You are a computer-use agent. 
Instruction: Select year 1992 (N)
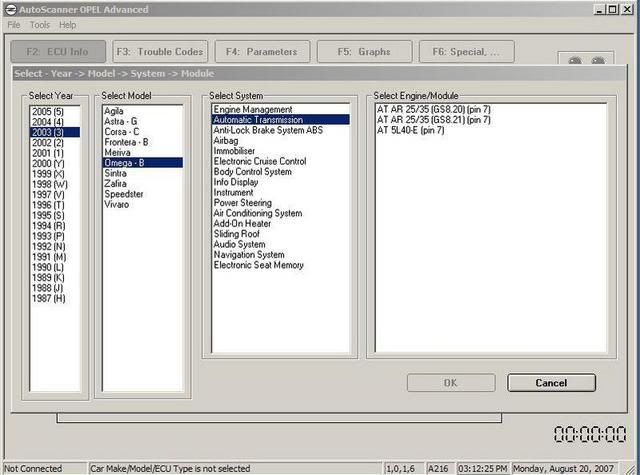55,246
